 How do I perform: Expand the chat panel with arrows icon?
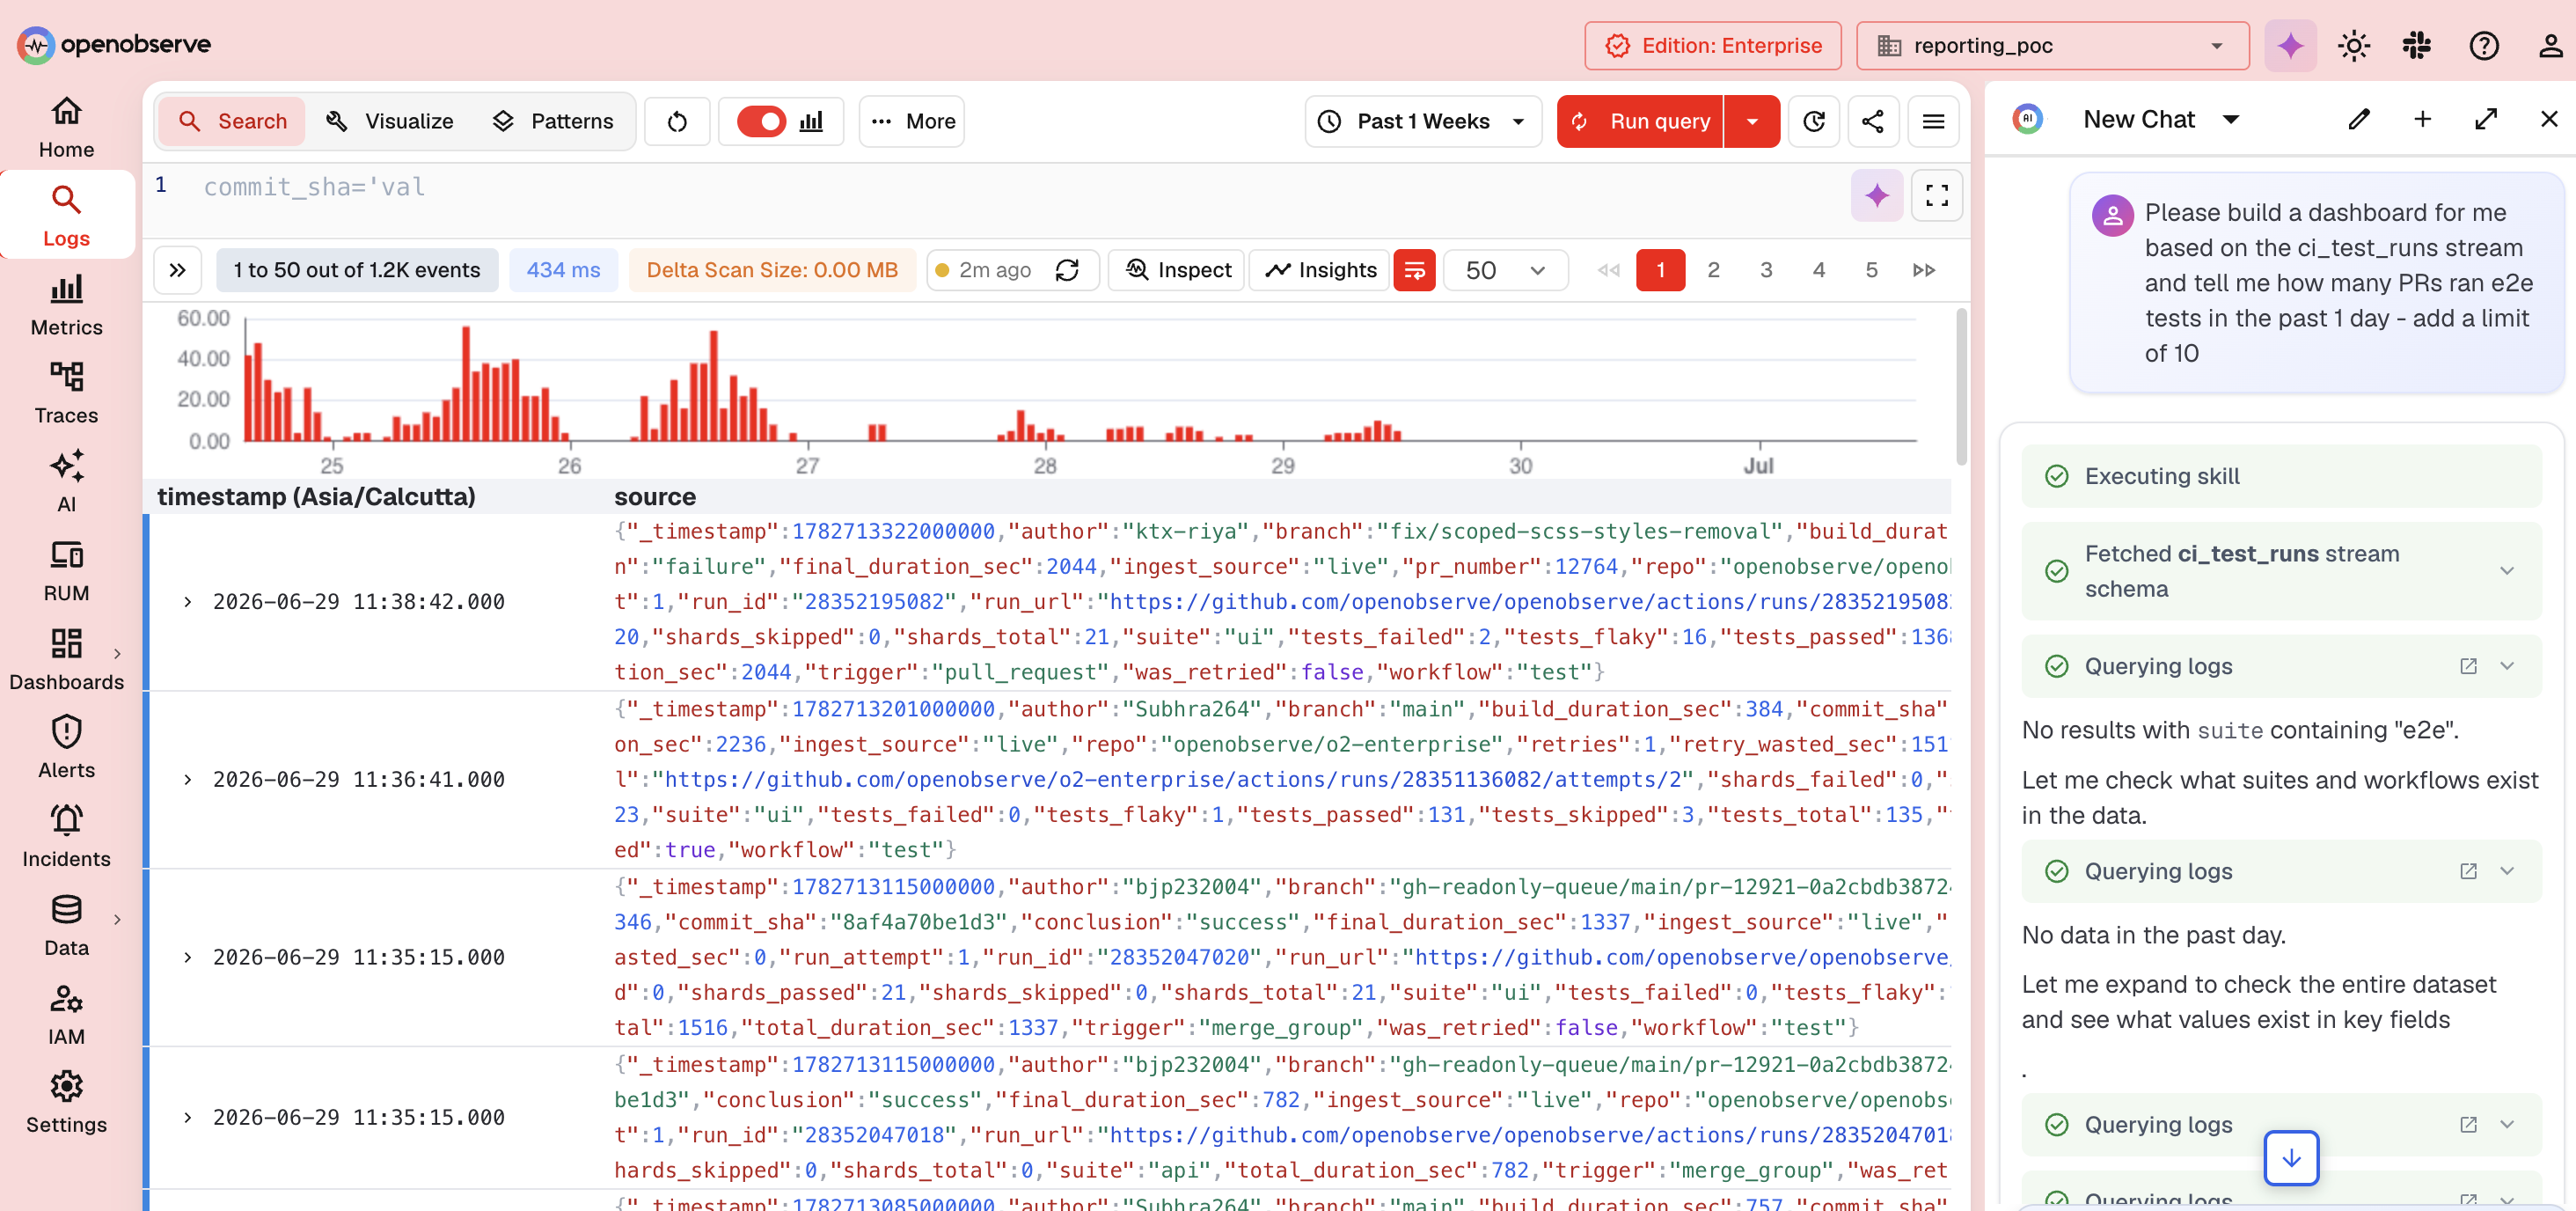pyautogui.click(x=2485, y=119)
